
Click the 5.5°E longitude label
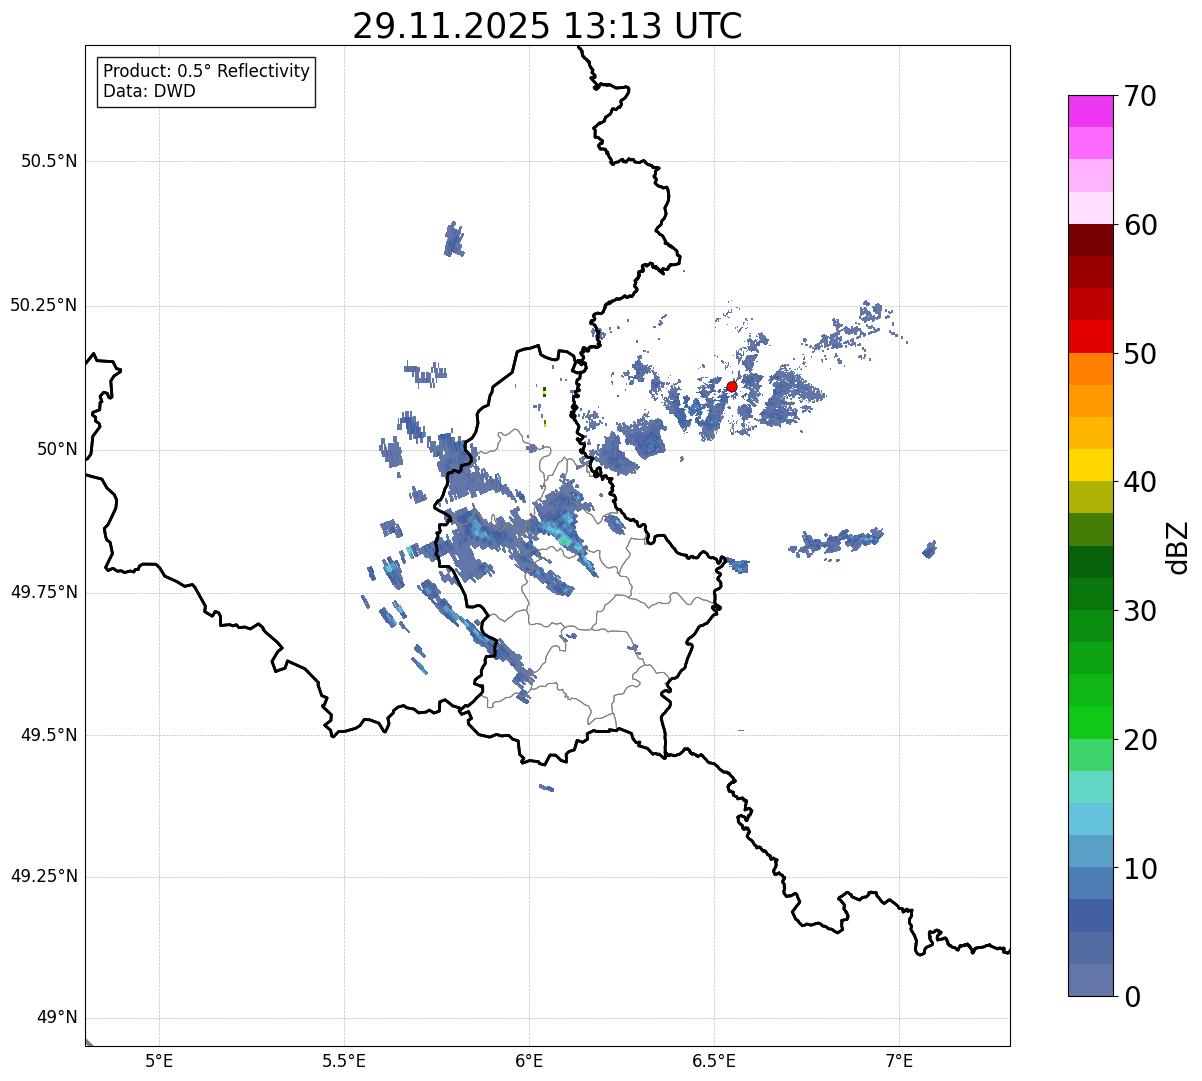point(345,1060)
